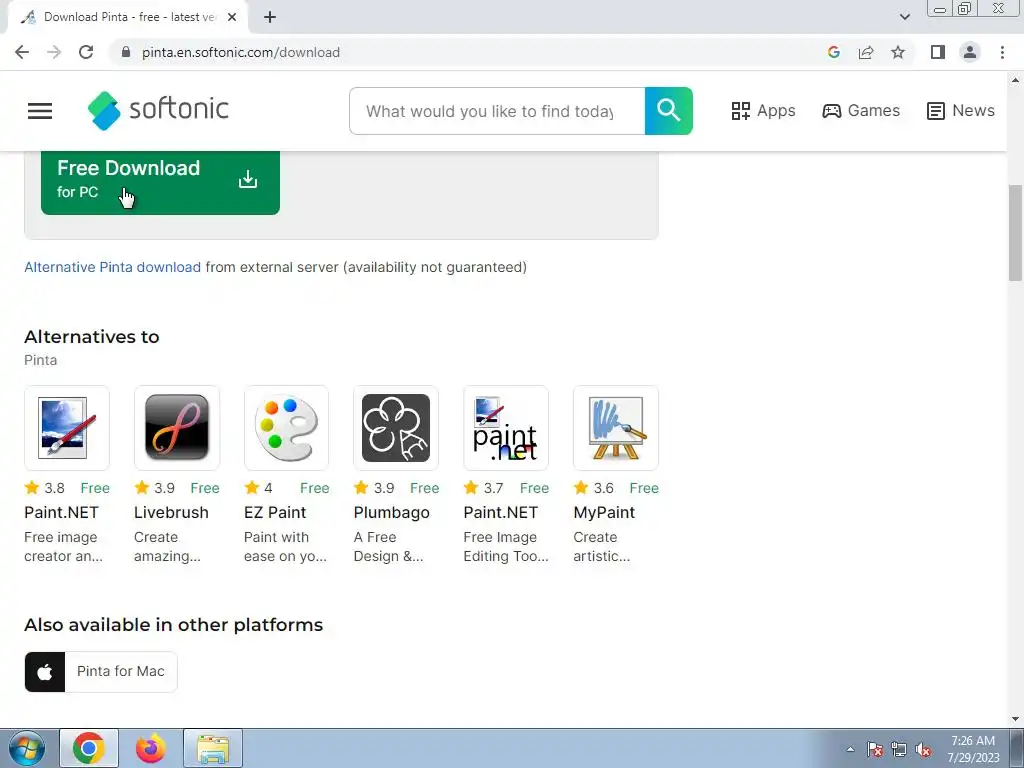Click the Google icon in address bar
This screenshot has width=1024, height=768.
click(x=833, y=52)
